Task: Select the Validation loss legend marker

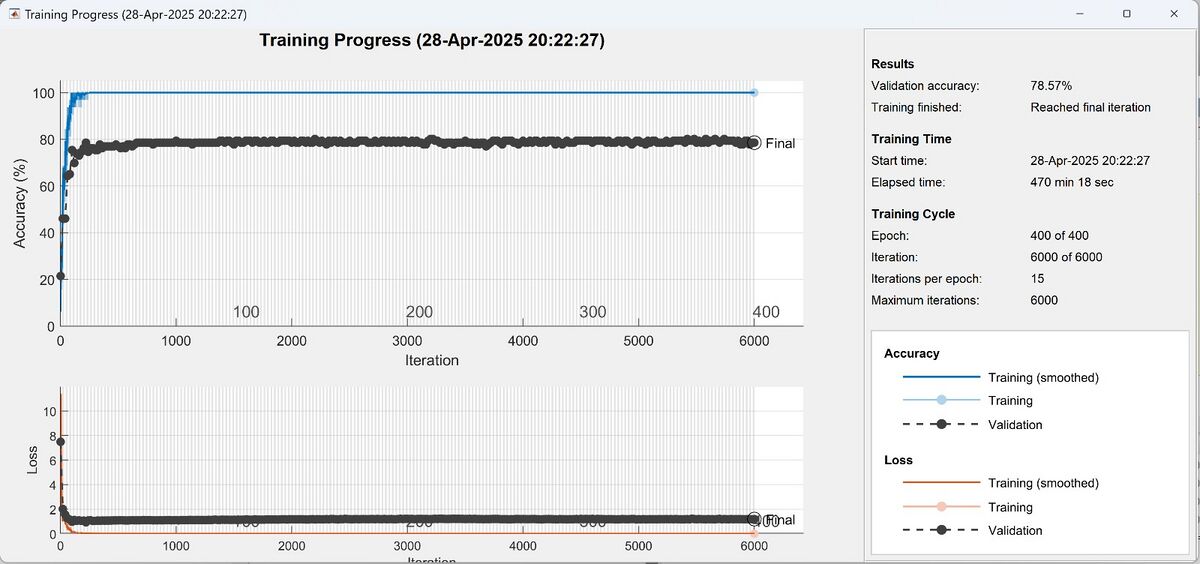Action: pos(941,531)
